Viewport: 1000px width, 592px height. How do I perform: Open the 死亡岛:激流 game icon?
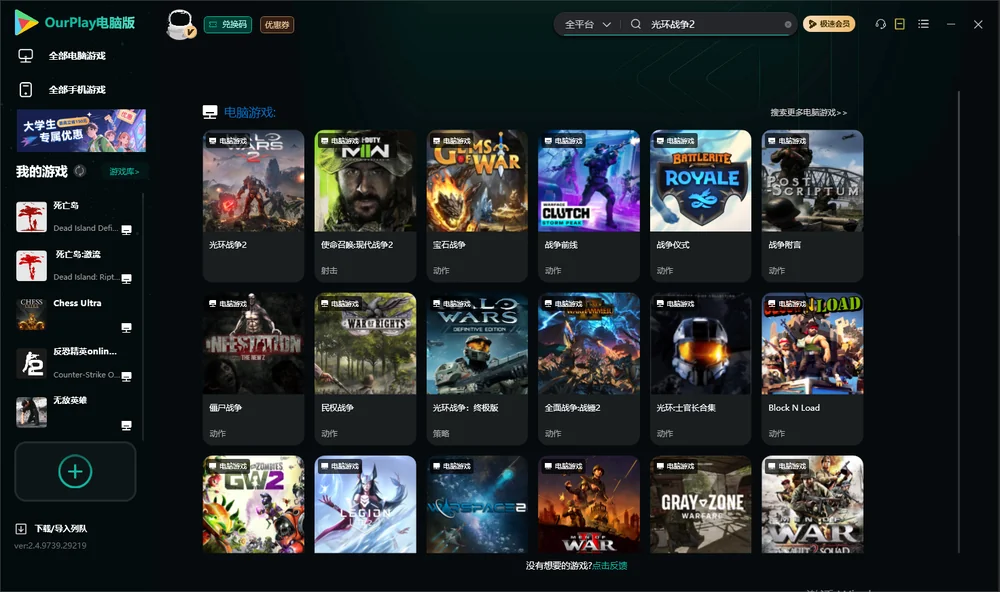(x=31, y=266)
